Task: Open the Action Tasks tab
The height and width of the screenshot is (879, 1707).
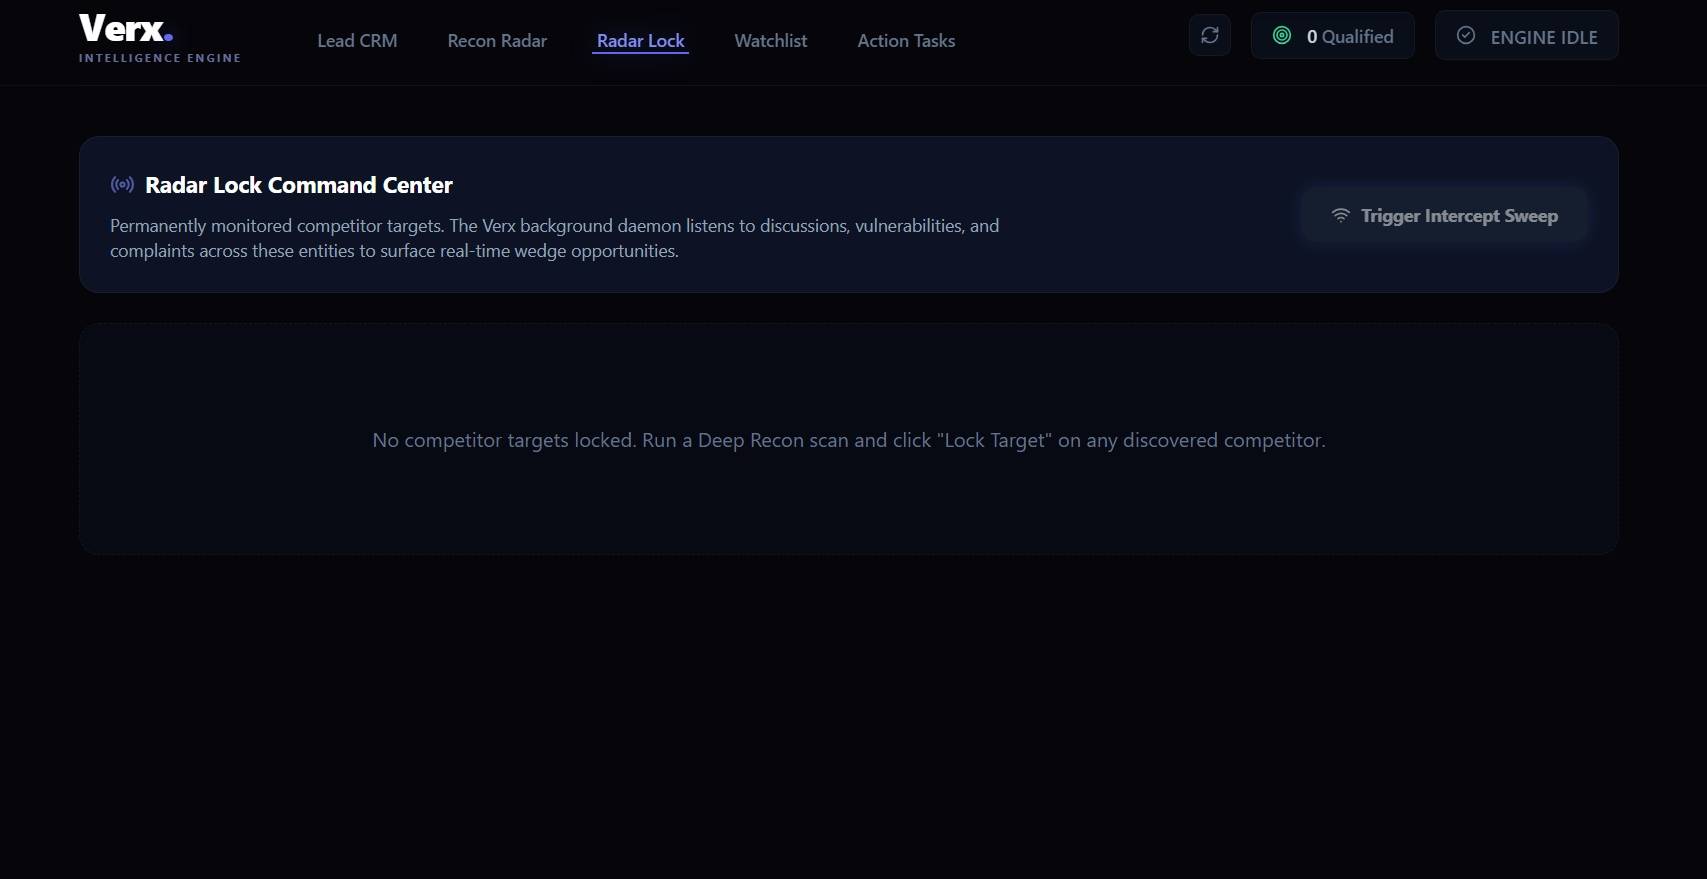Action: click(x=906, y=41)
